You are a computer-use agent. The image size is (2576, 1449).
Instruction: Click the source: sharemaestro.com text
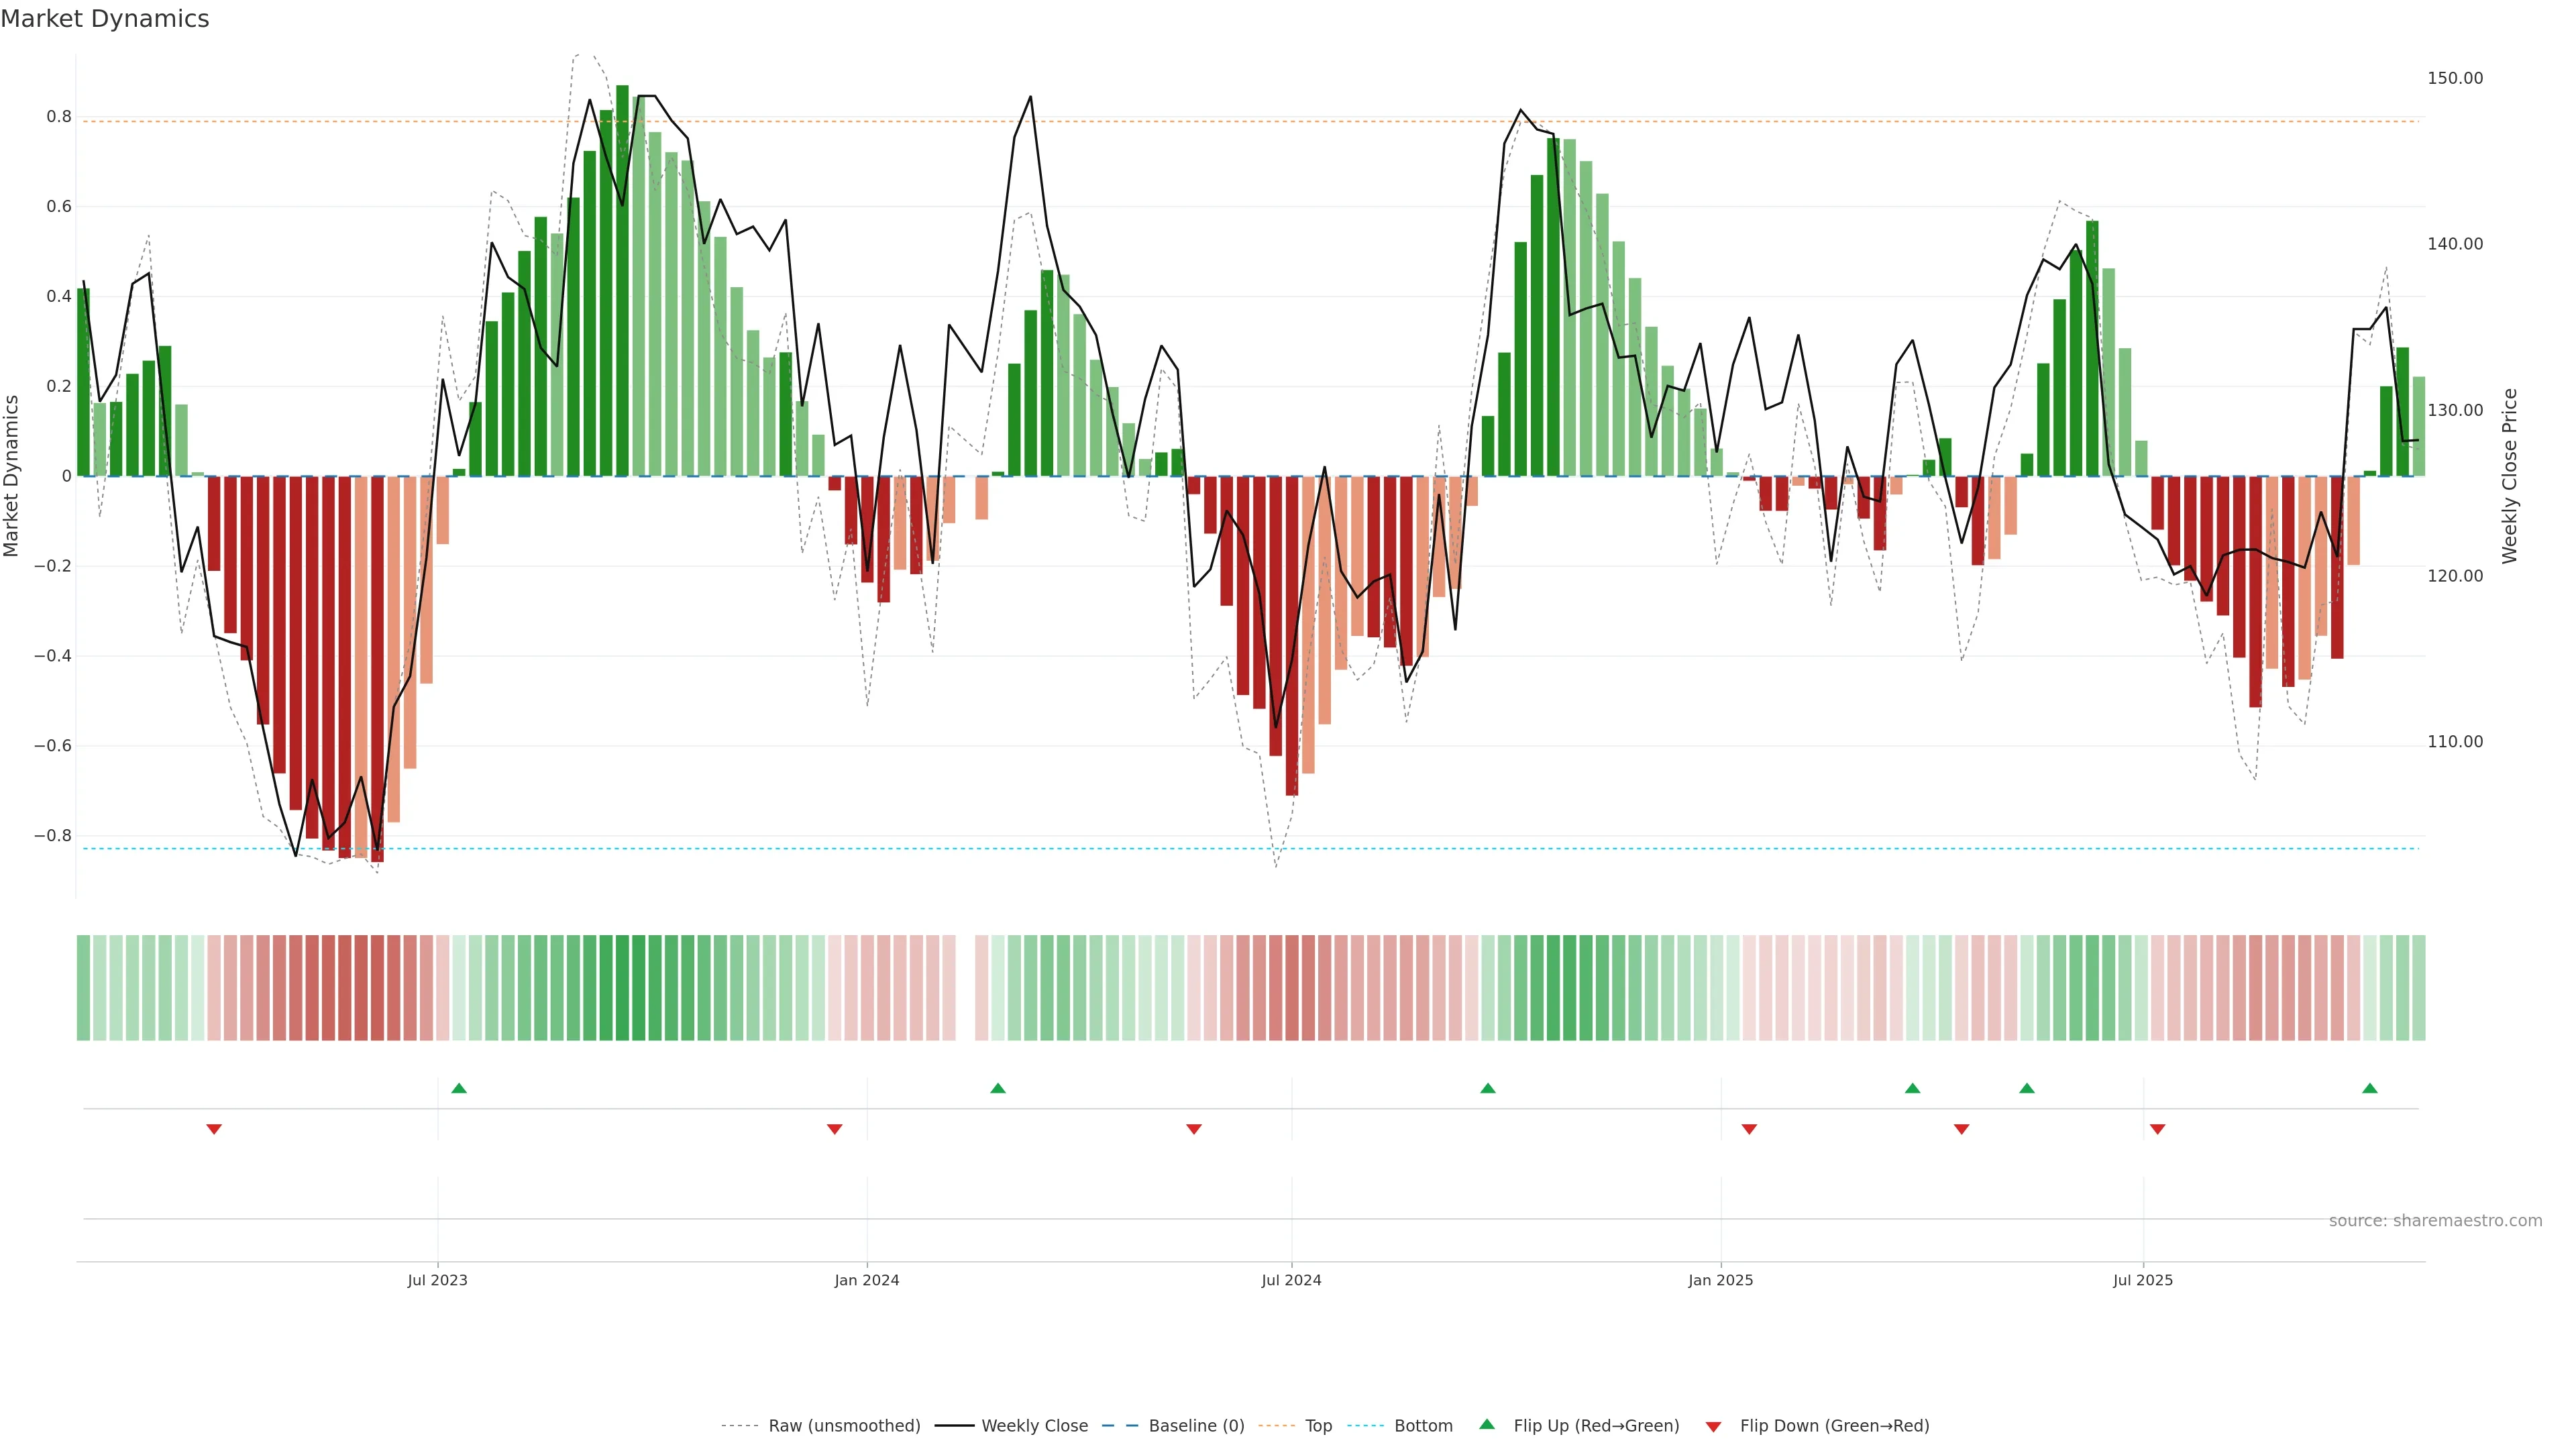(x=2435, y=1221)
